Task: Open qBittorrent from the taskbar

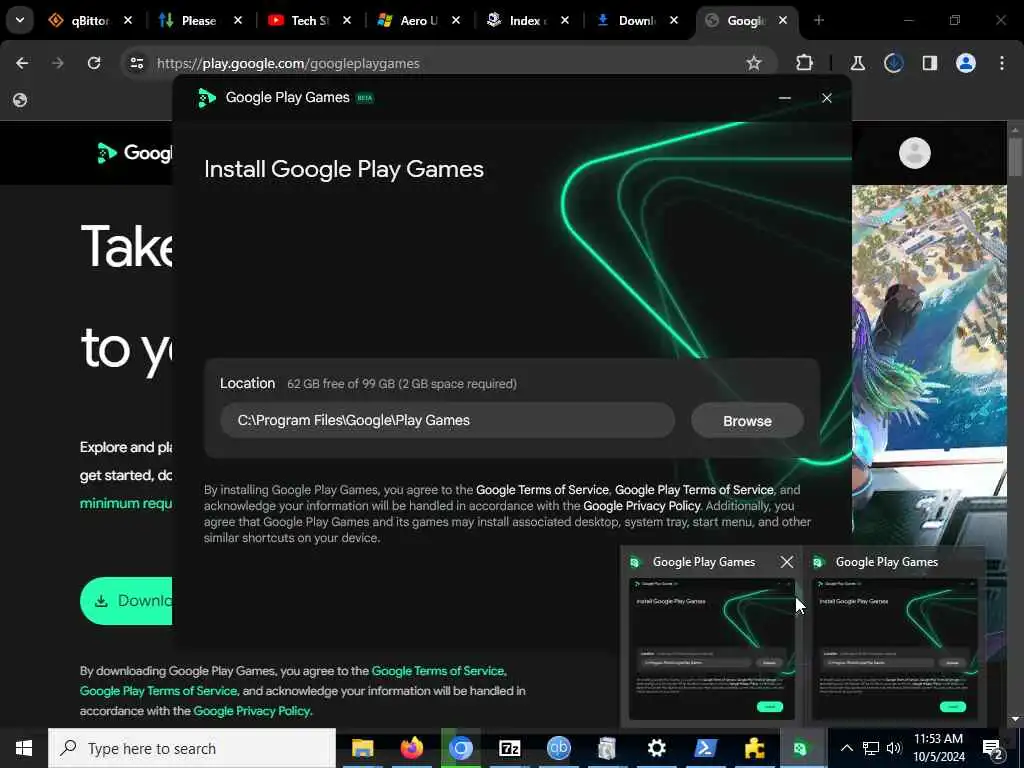Action: tap(558, 748)
